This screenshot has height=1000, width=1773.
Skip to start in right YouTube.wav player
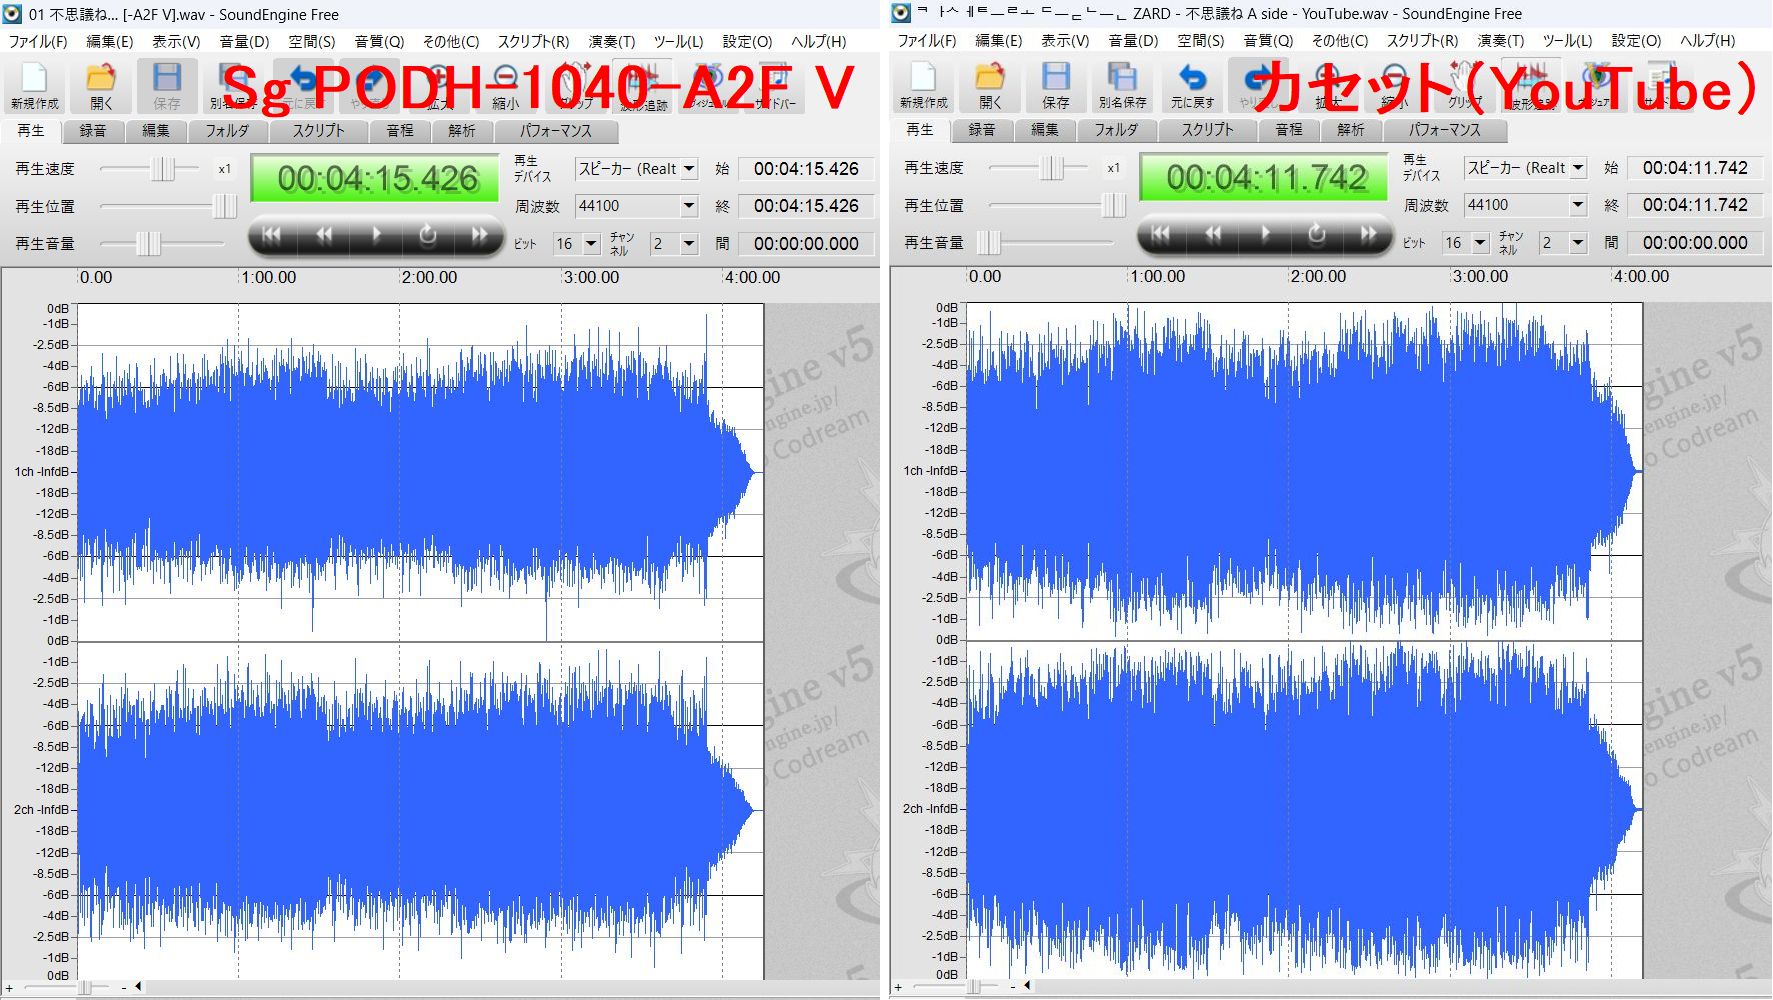(1160, 234)
